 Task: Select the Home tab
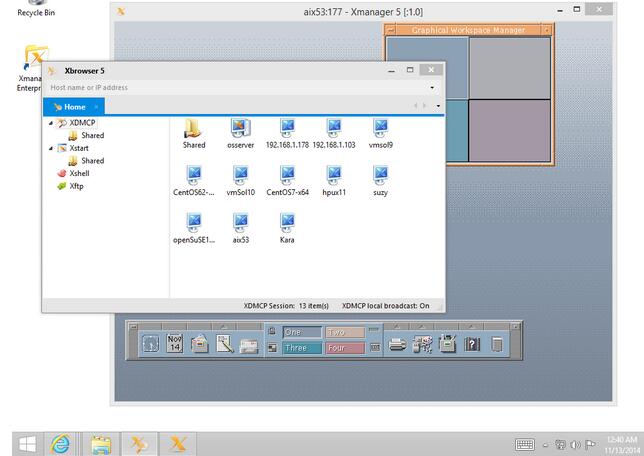click(74, 107)
